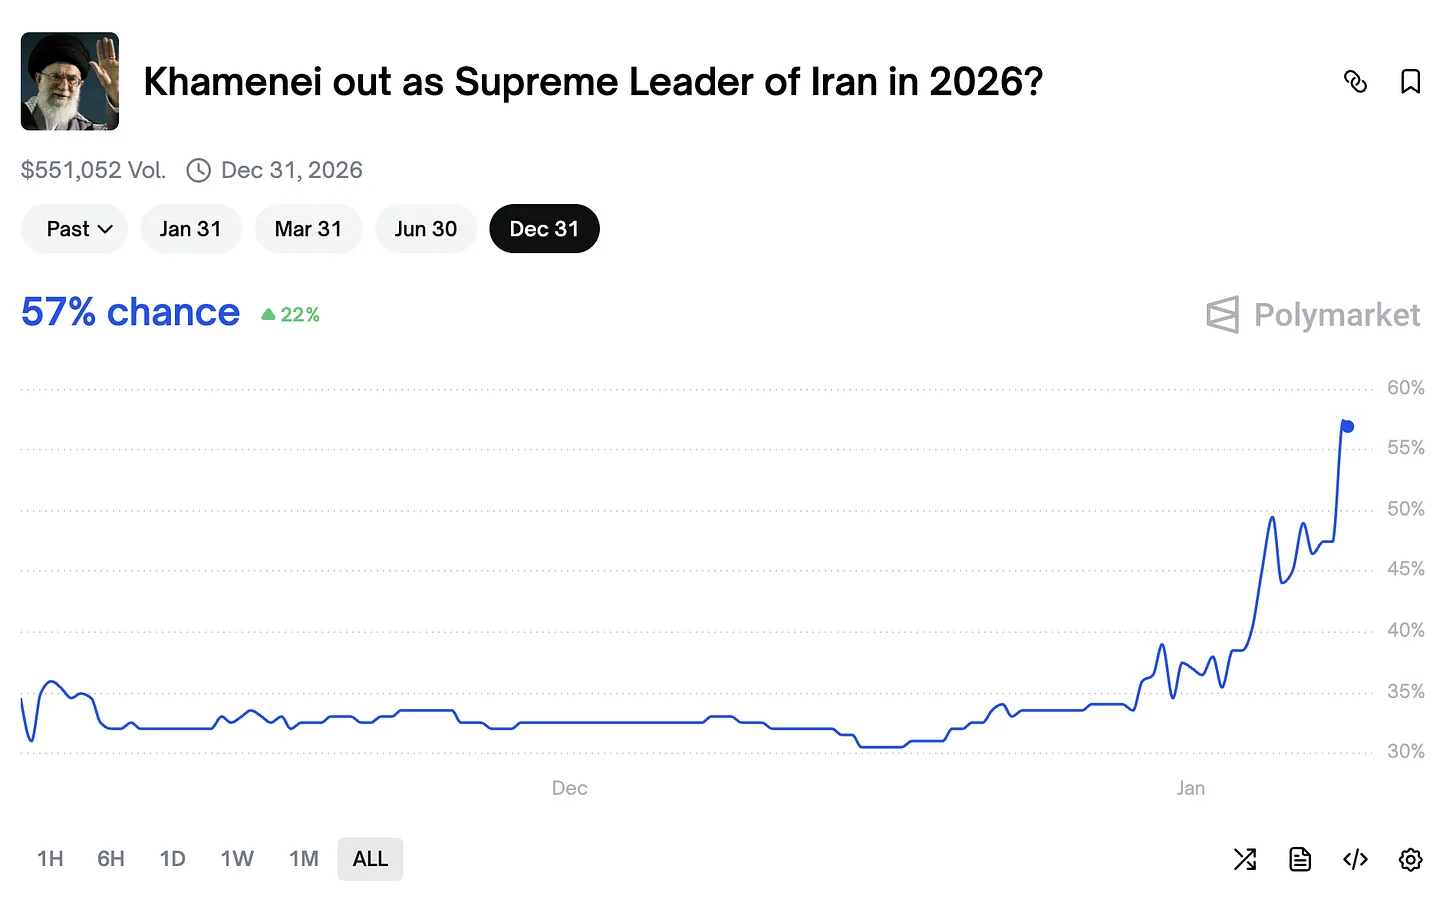Open the document notes icon
The width and height of the screenshot is (1456, 916).
tap(1300, 859)
